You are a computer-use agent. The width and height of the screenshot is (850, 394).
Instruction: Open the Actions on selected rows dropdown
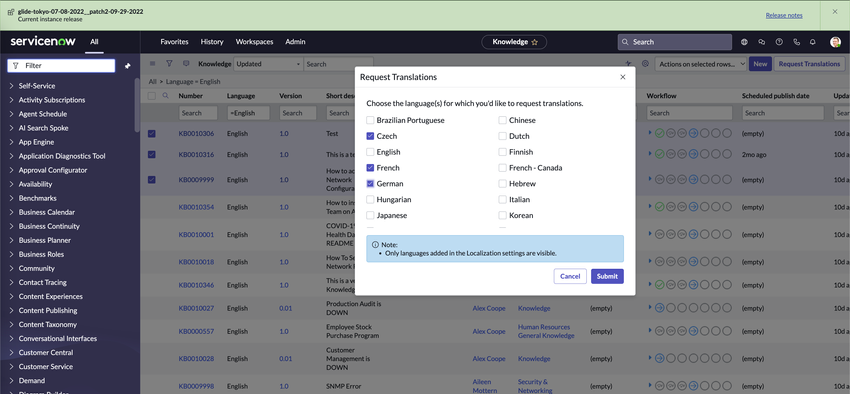(701, 64)
